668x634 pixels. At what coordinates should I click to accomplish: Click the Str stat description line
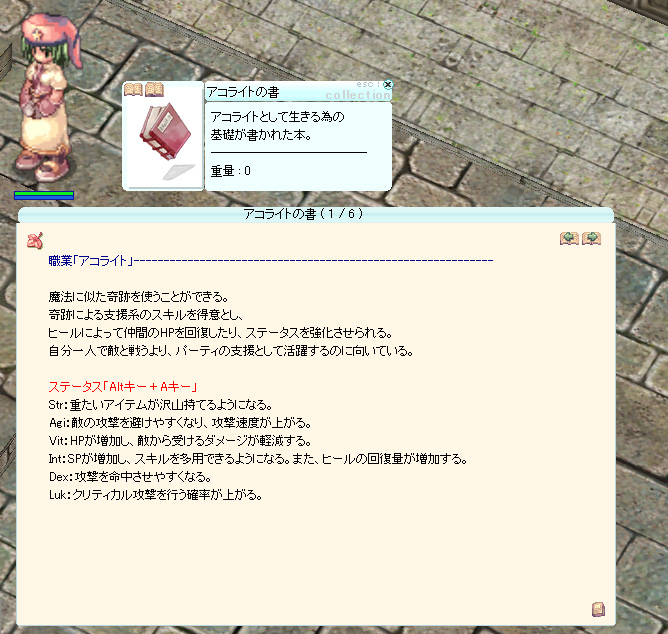point(160,404)
